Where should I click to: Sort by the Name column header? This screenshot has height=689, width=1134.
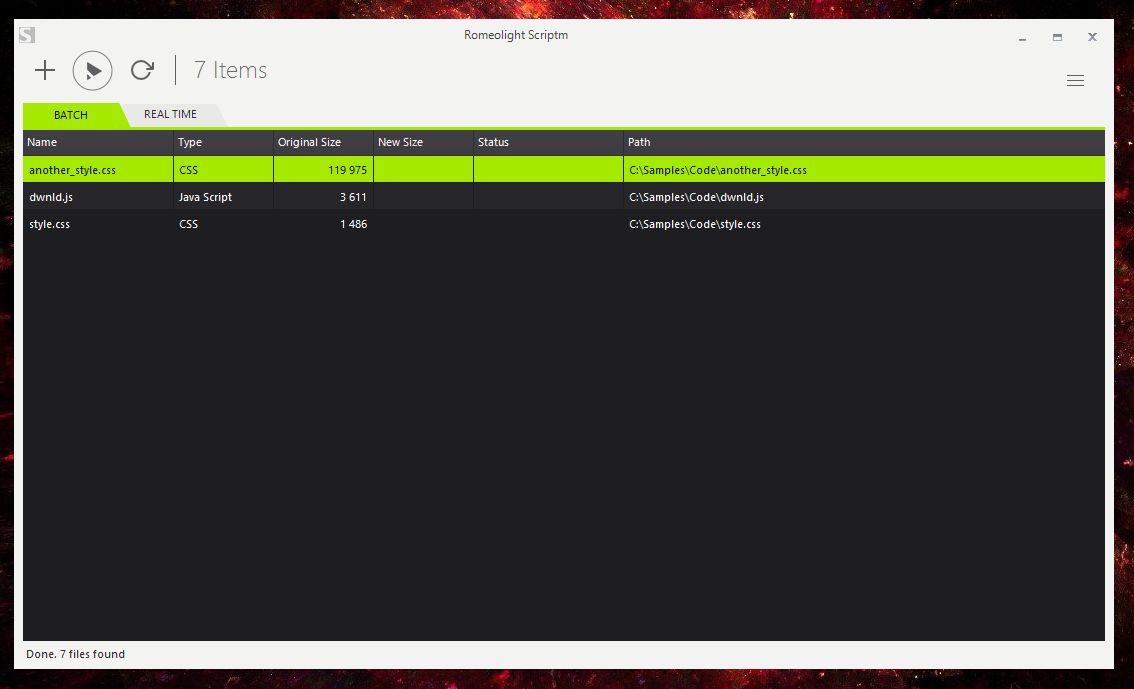point(98,142)
